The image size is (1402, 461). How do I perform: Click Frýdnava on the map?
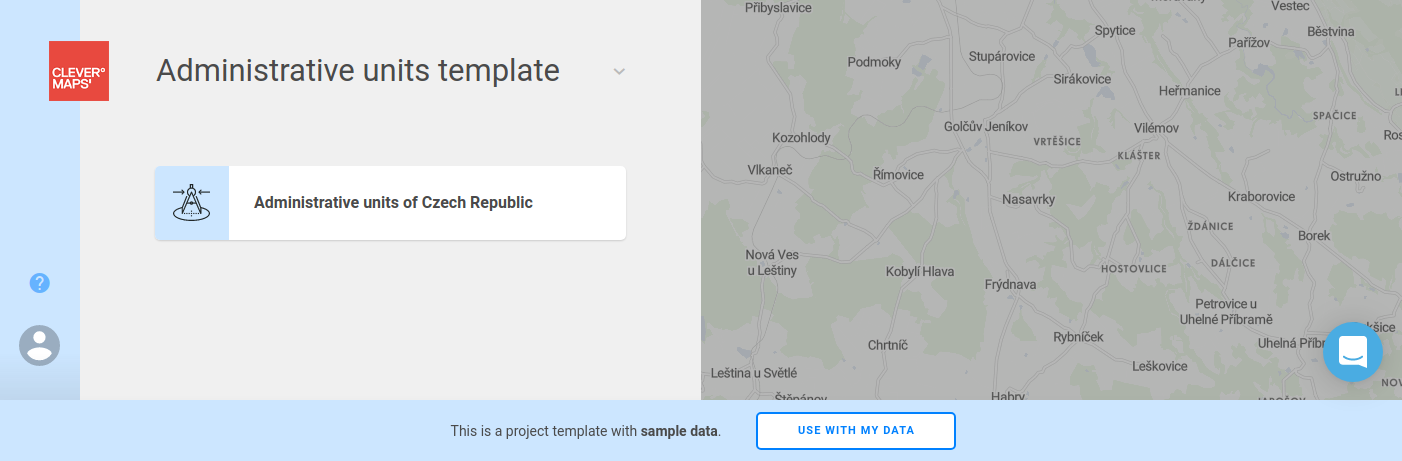pyautogui.click(x=1010, y=285)
